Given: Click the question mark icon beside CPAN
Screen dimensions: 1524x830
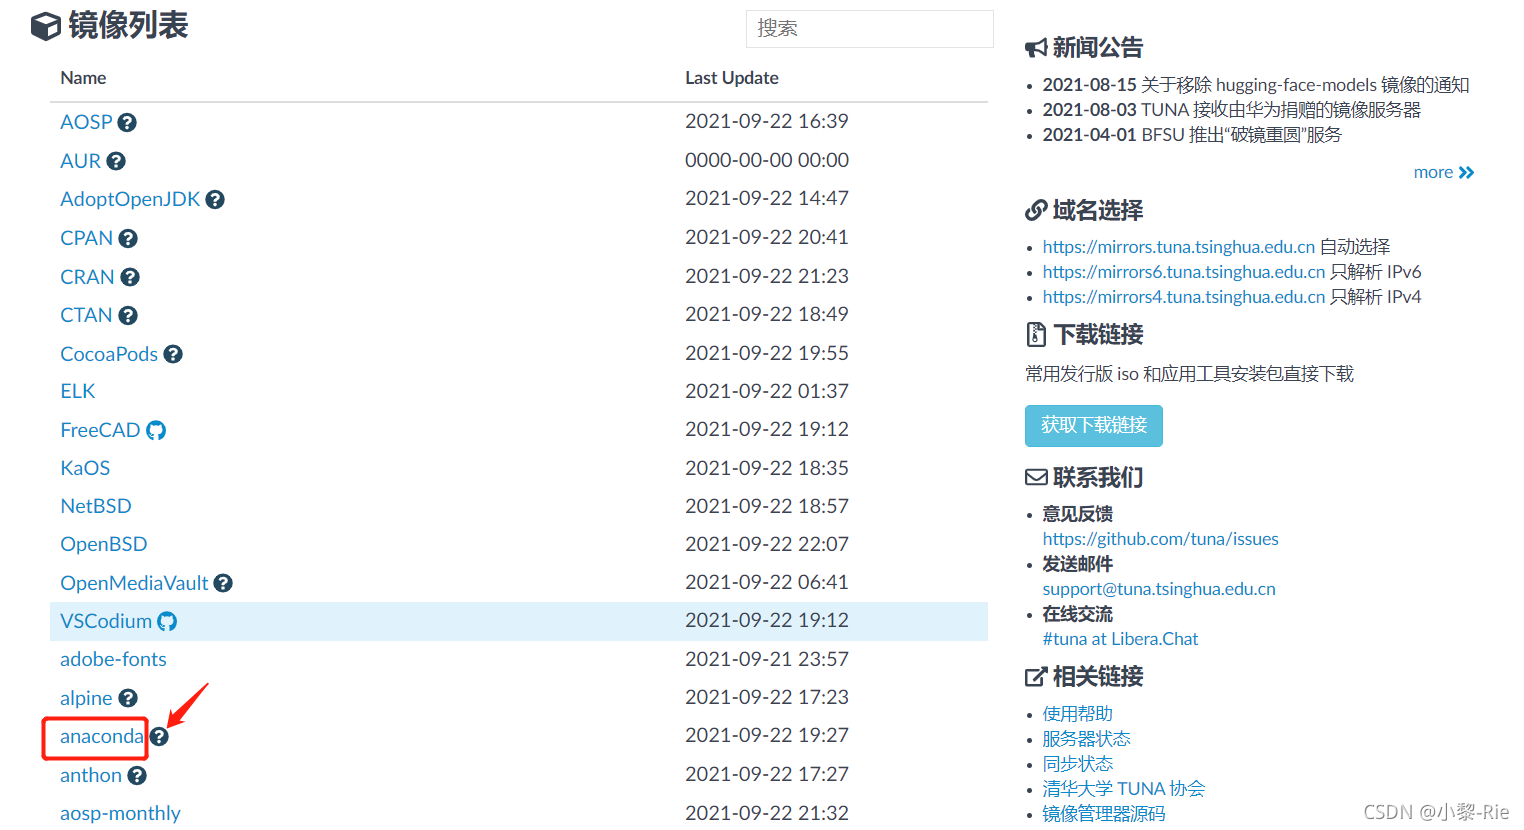Looking at the screenshot, I should pos(128,239).
